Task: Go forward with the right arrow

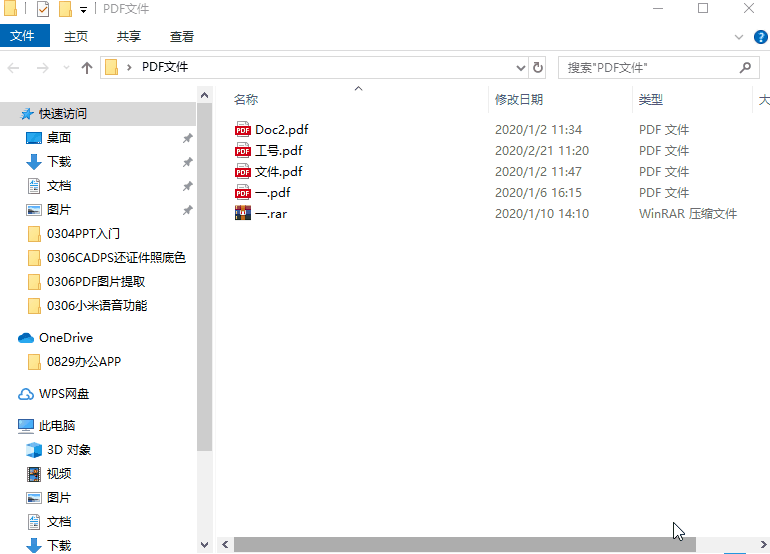Action: 43,67
